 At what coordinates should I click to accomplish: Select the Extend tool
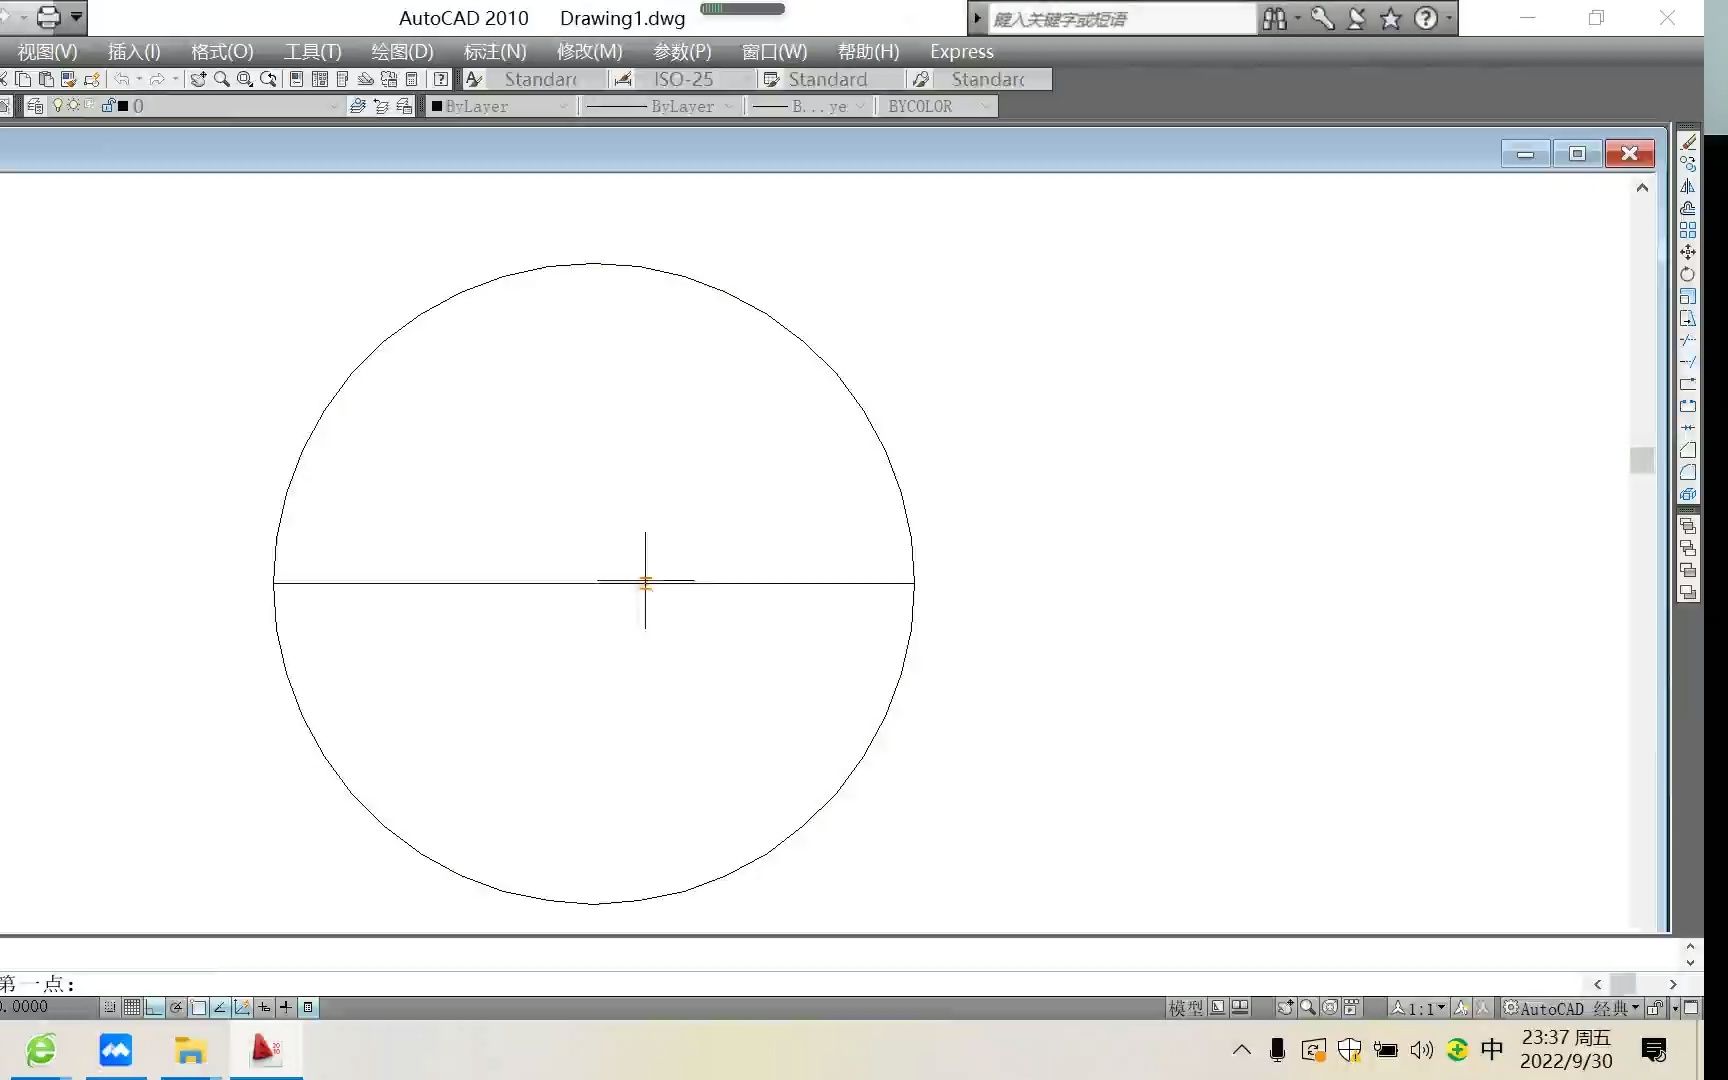[x=1688, y=362]
